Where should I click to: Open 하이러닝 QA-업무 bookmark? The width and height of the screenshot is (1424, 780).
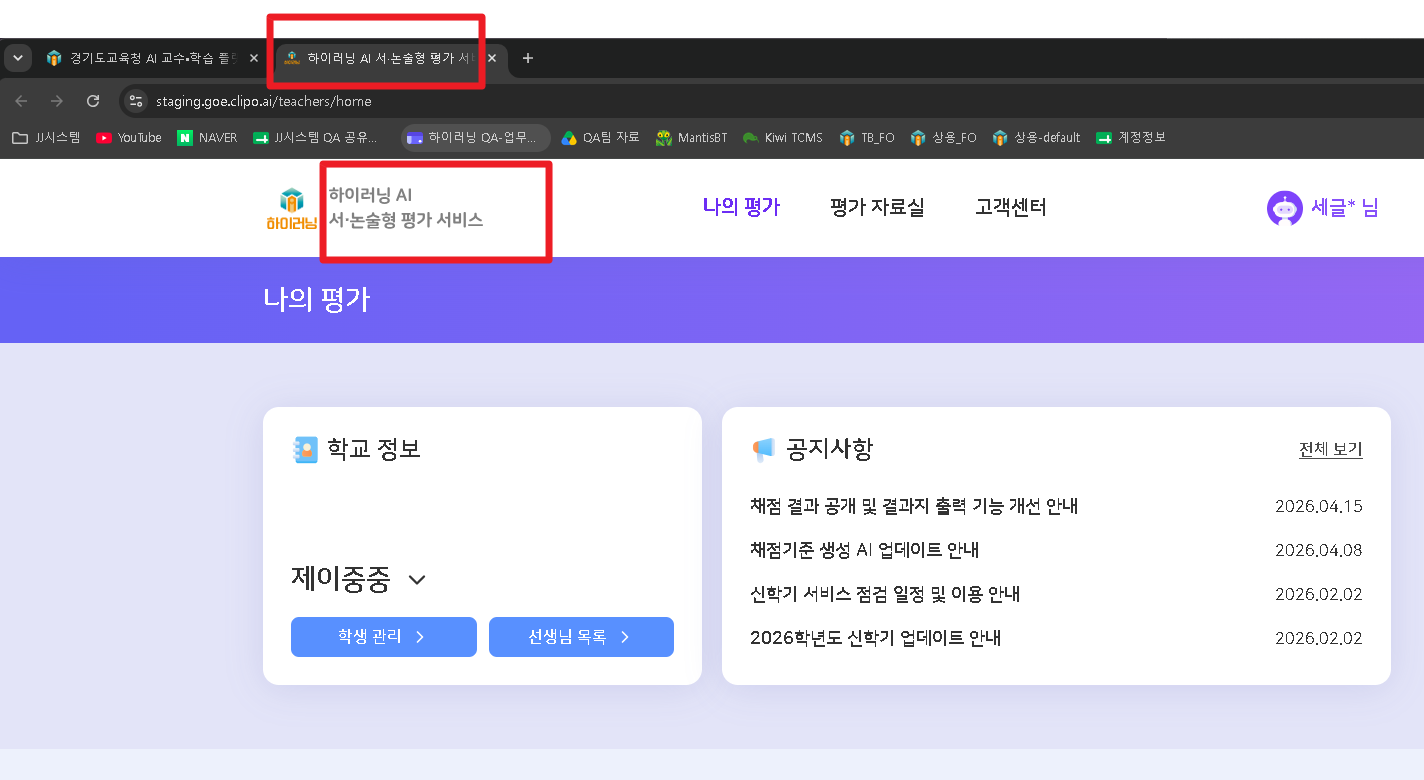coord(475,138)
